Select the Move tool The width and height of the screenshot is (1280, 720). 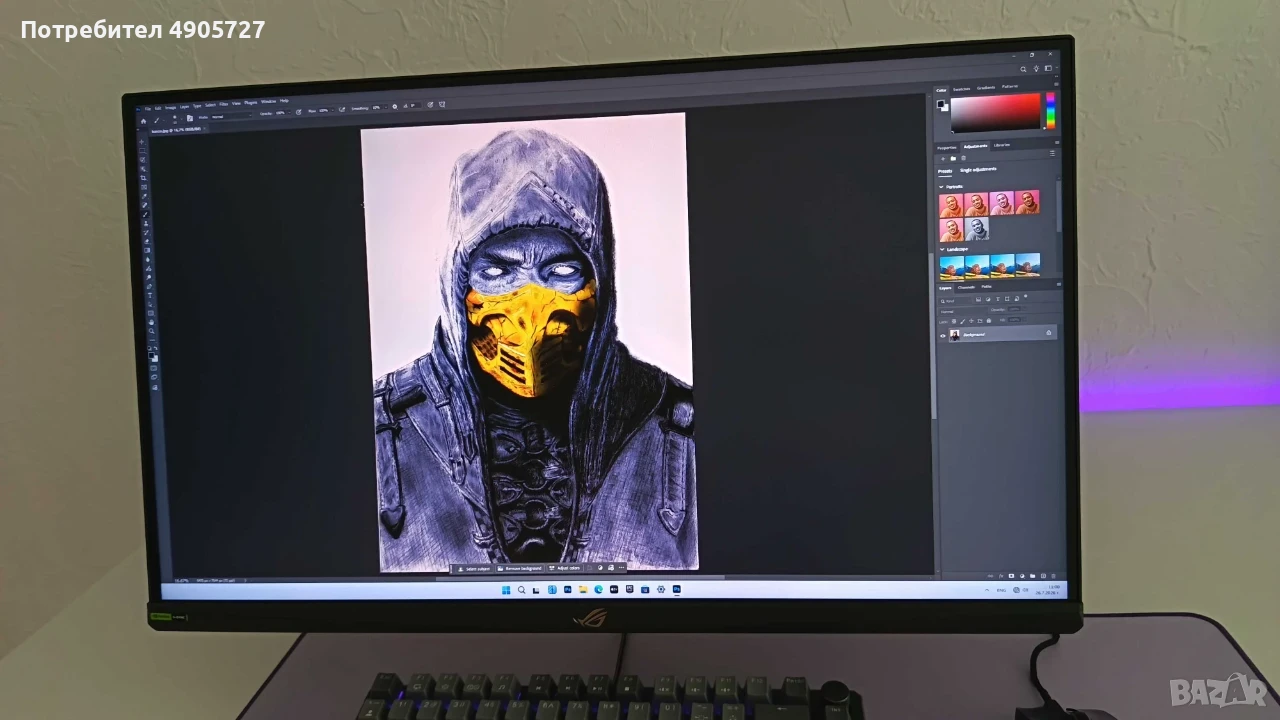pyautogui.click(x=142, y=140)
